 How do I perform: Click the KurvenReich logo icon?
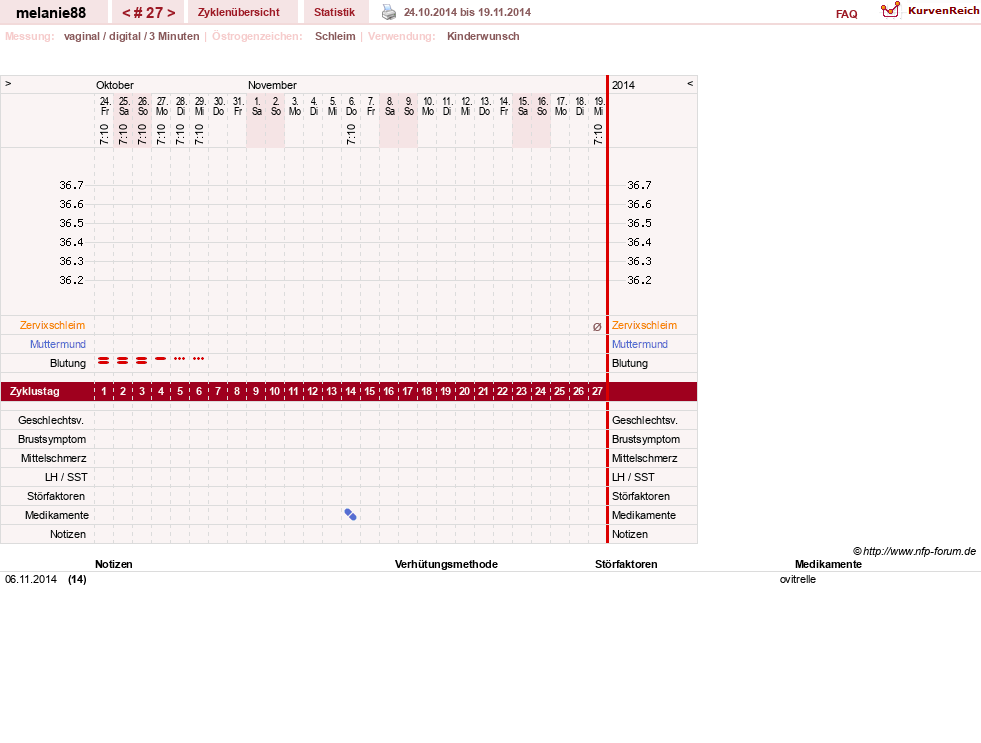[890, 10]
